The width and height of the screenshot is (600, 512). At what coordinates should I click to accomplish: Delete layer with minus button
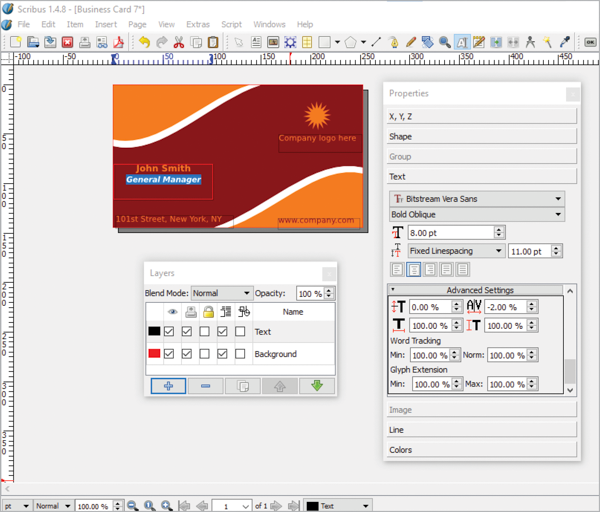[x=205, y=386]
